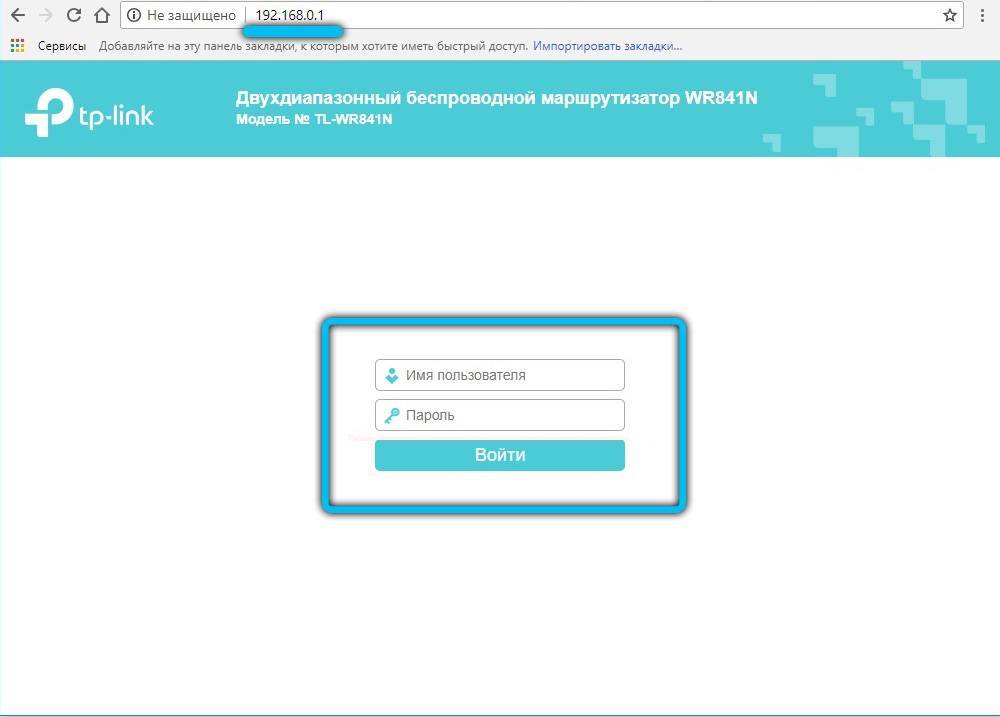Click the browser forward arrow
This screenshot has width=1000, height=717.
46,15
